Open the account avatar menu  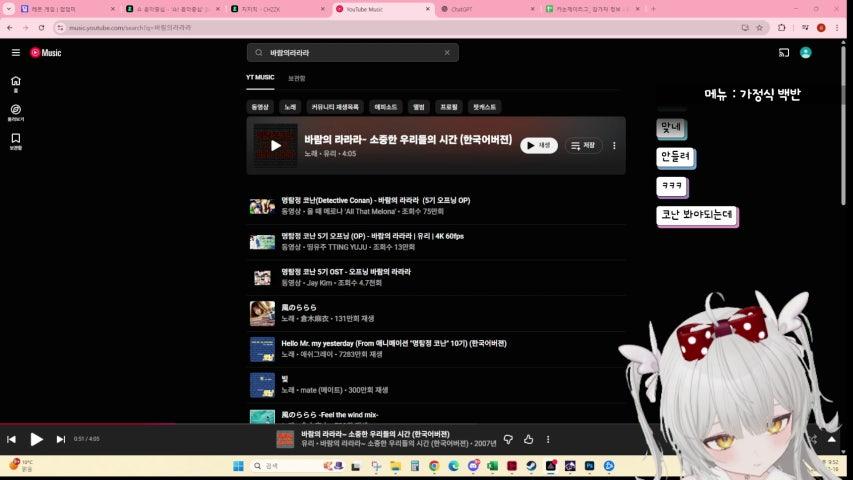806,53
